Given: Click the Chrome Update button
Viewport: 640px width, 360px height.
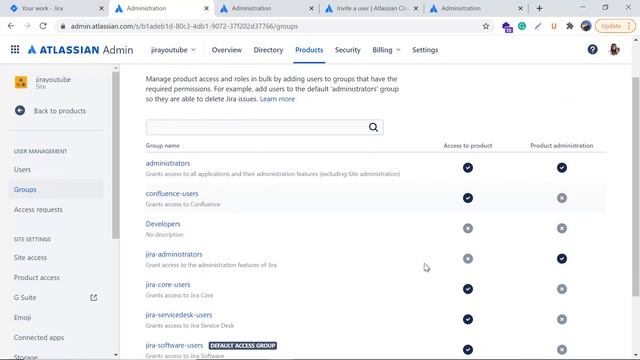Looking at the screenshot, I should pyautogui.click(x=615, y=26).
